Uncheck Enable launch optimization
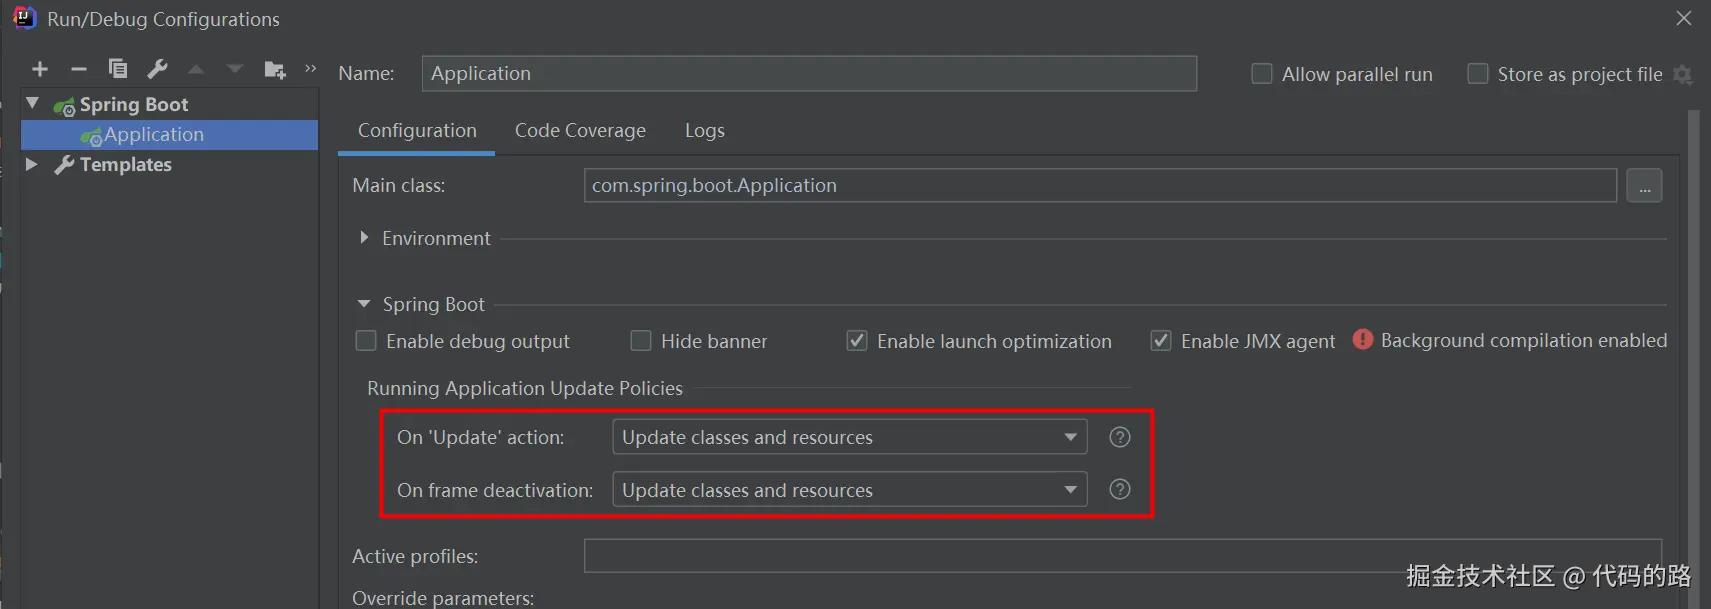The height and width of the screenshot is (609, 1711). point(857,341)
